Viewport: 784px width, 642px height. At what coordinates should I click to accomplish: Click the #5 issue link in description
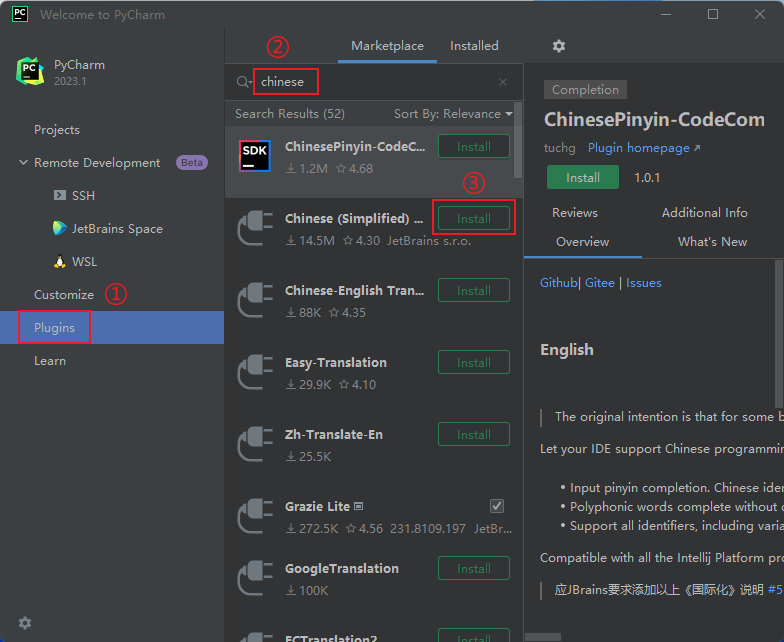pos(774,590)
